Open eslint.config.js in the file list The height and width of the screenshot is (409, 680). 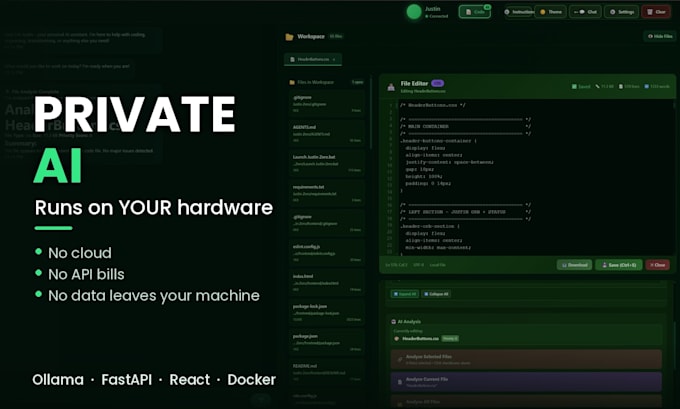click(x=326, y=253)
